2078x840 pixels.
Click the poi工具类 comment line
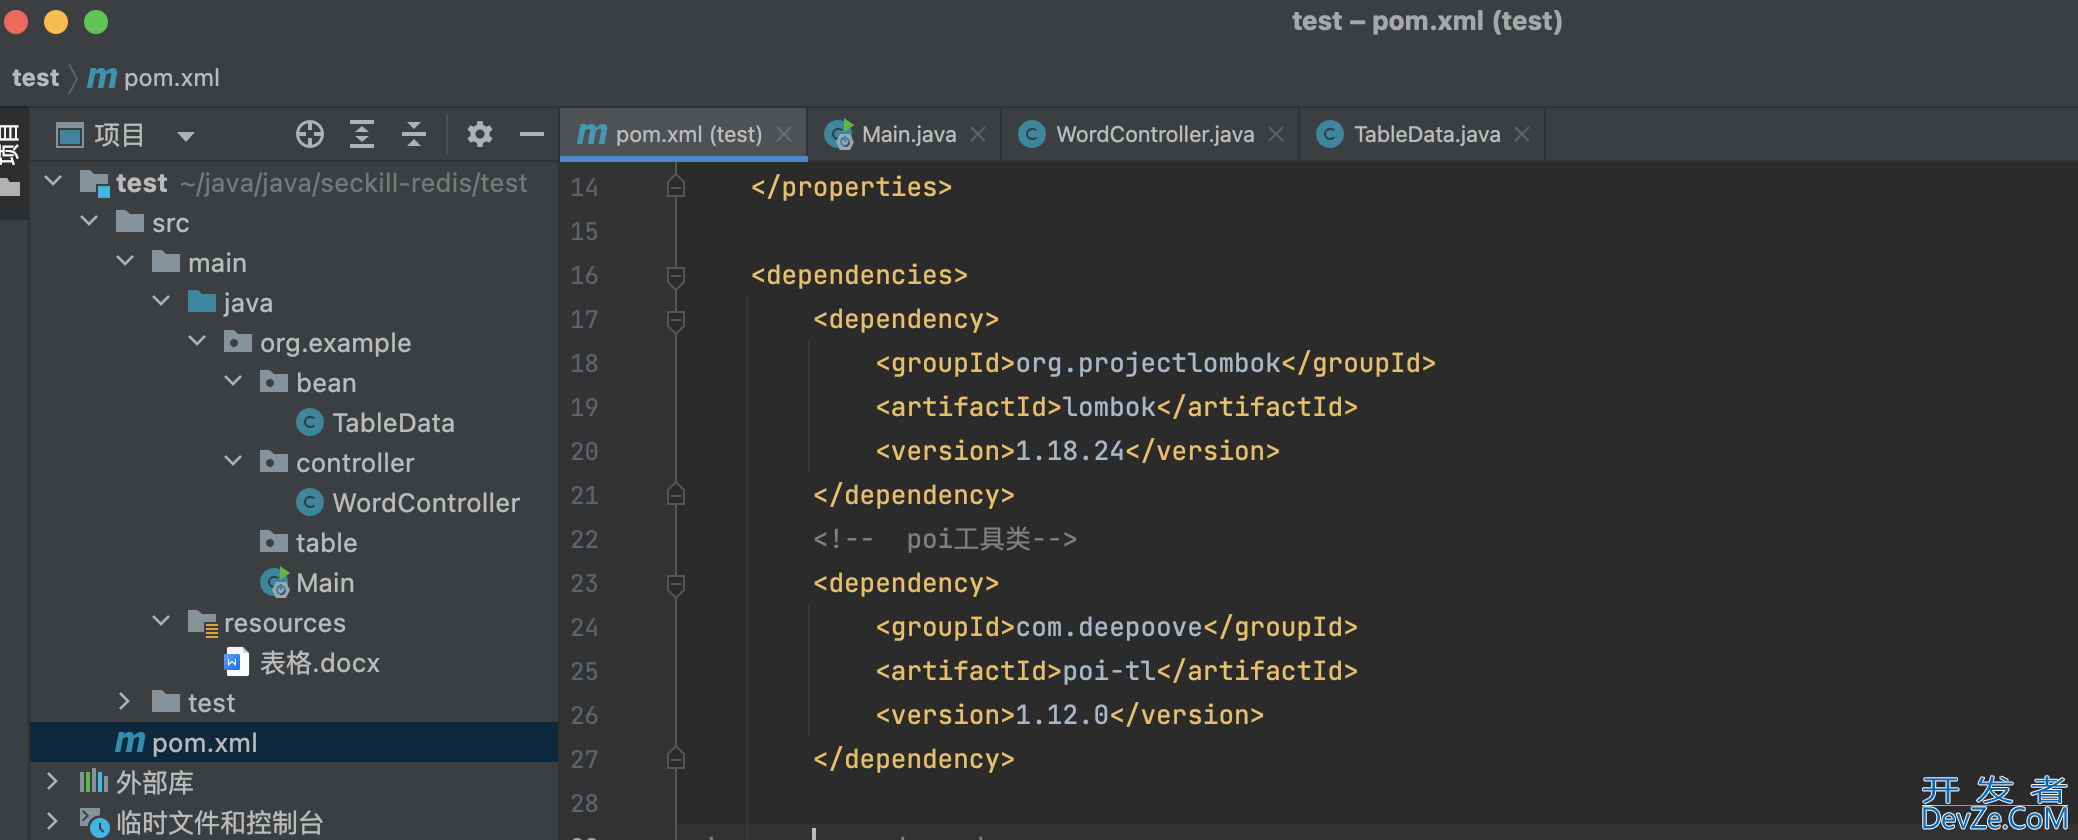tap(945, 539)
